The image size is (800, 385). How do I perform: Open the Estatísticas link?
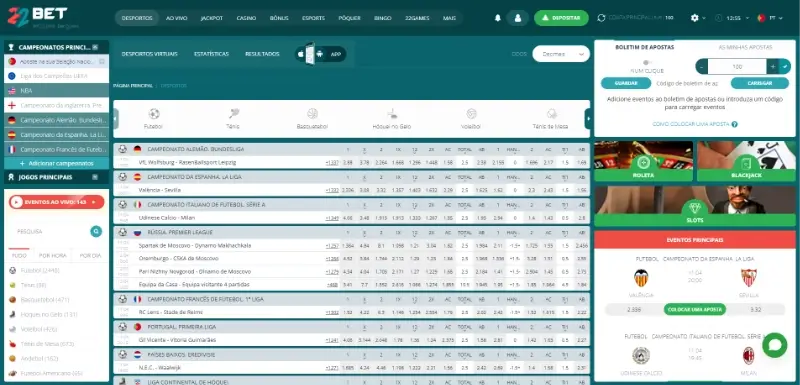211,54
